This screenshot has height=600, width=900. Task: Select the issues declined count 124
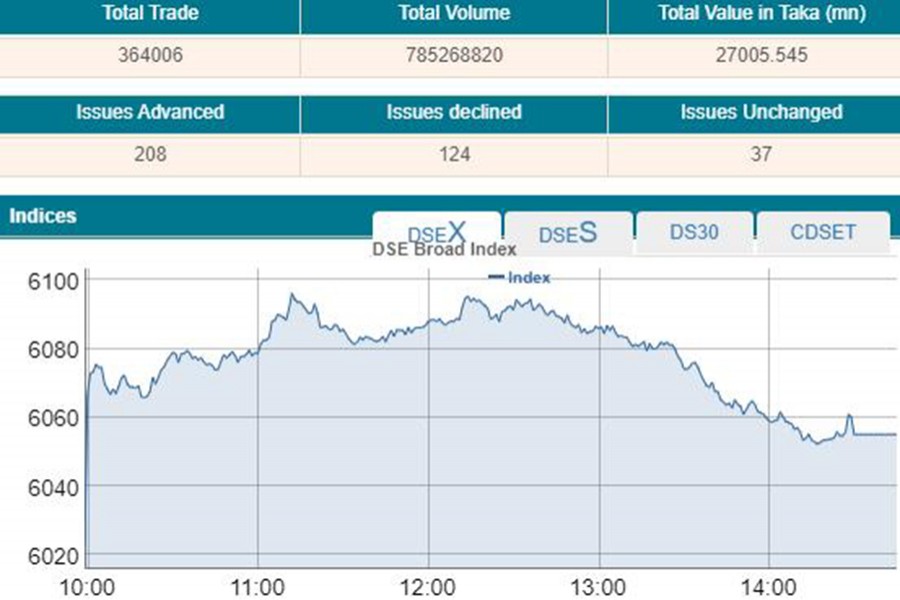[x=454, y=154]
